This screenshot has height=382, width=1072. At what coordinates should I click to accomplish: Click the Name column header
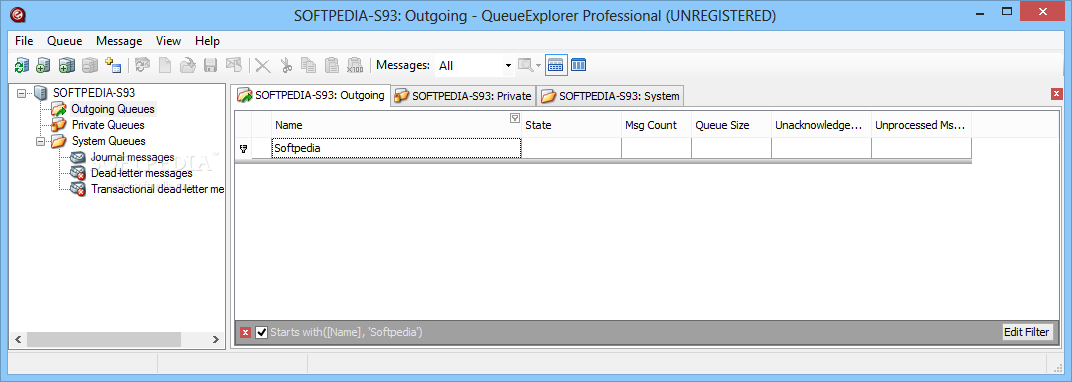point(397,125)
